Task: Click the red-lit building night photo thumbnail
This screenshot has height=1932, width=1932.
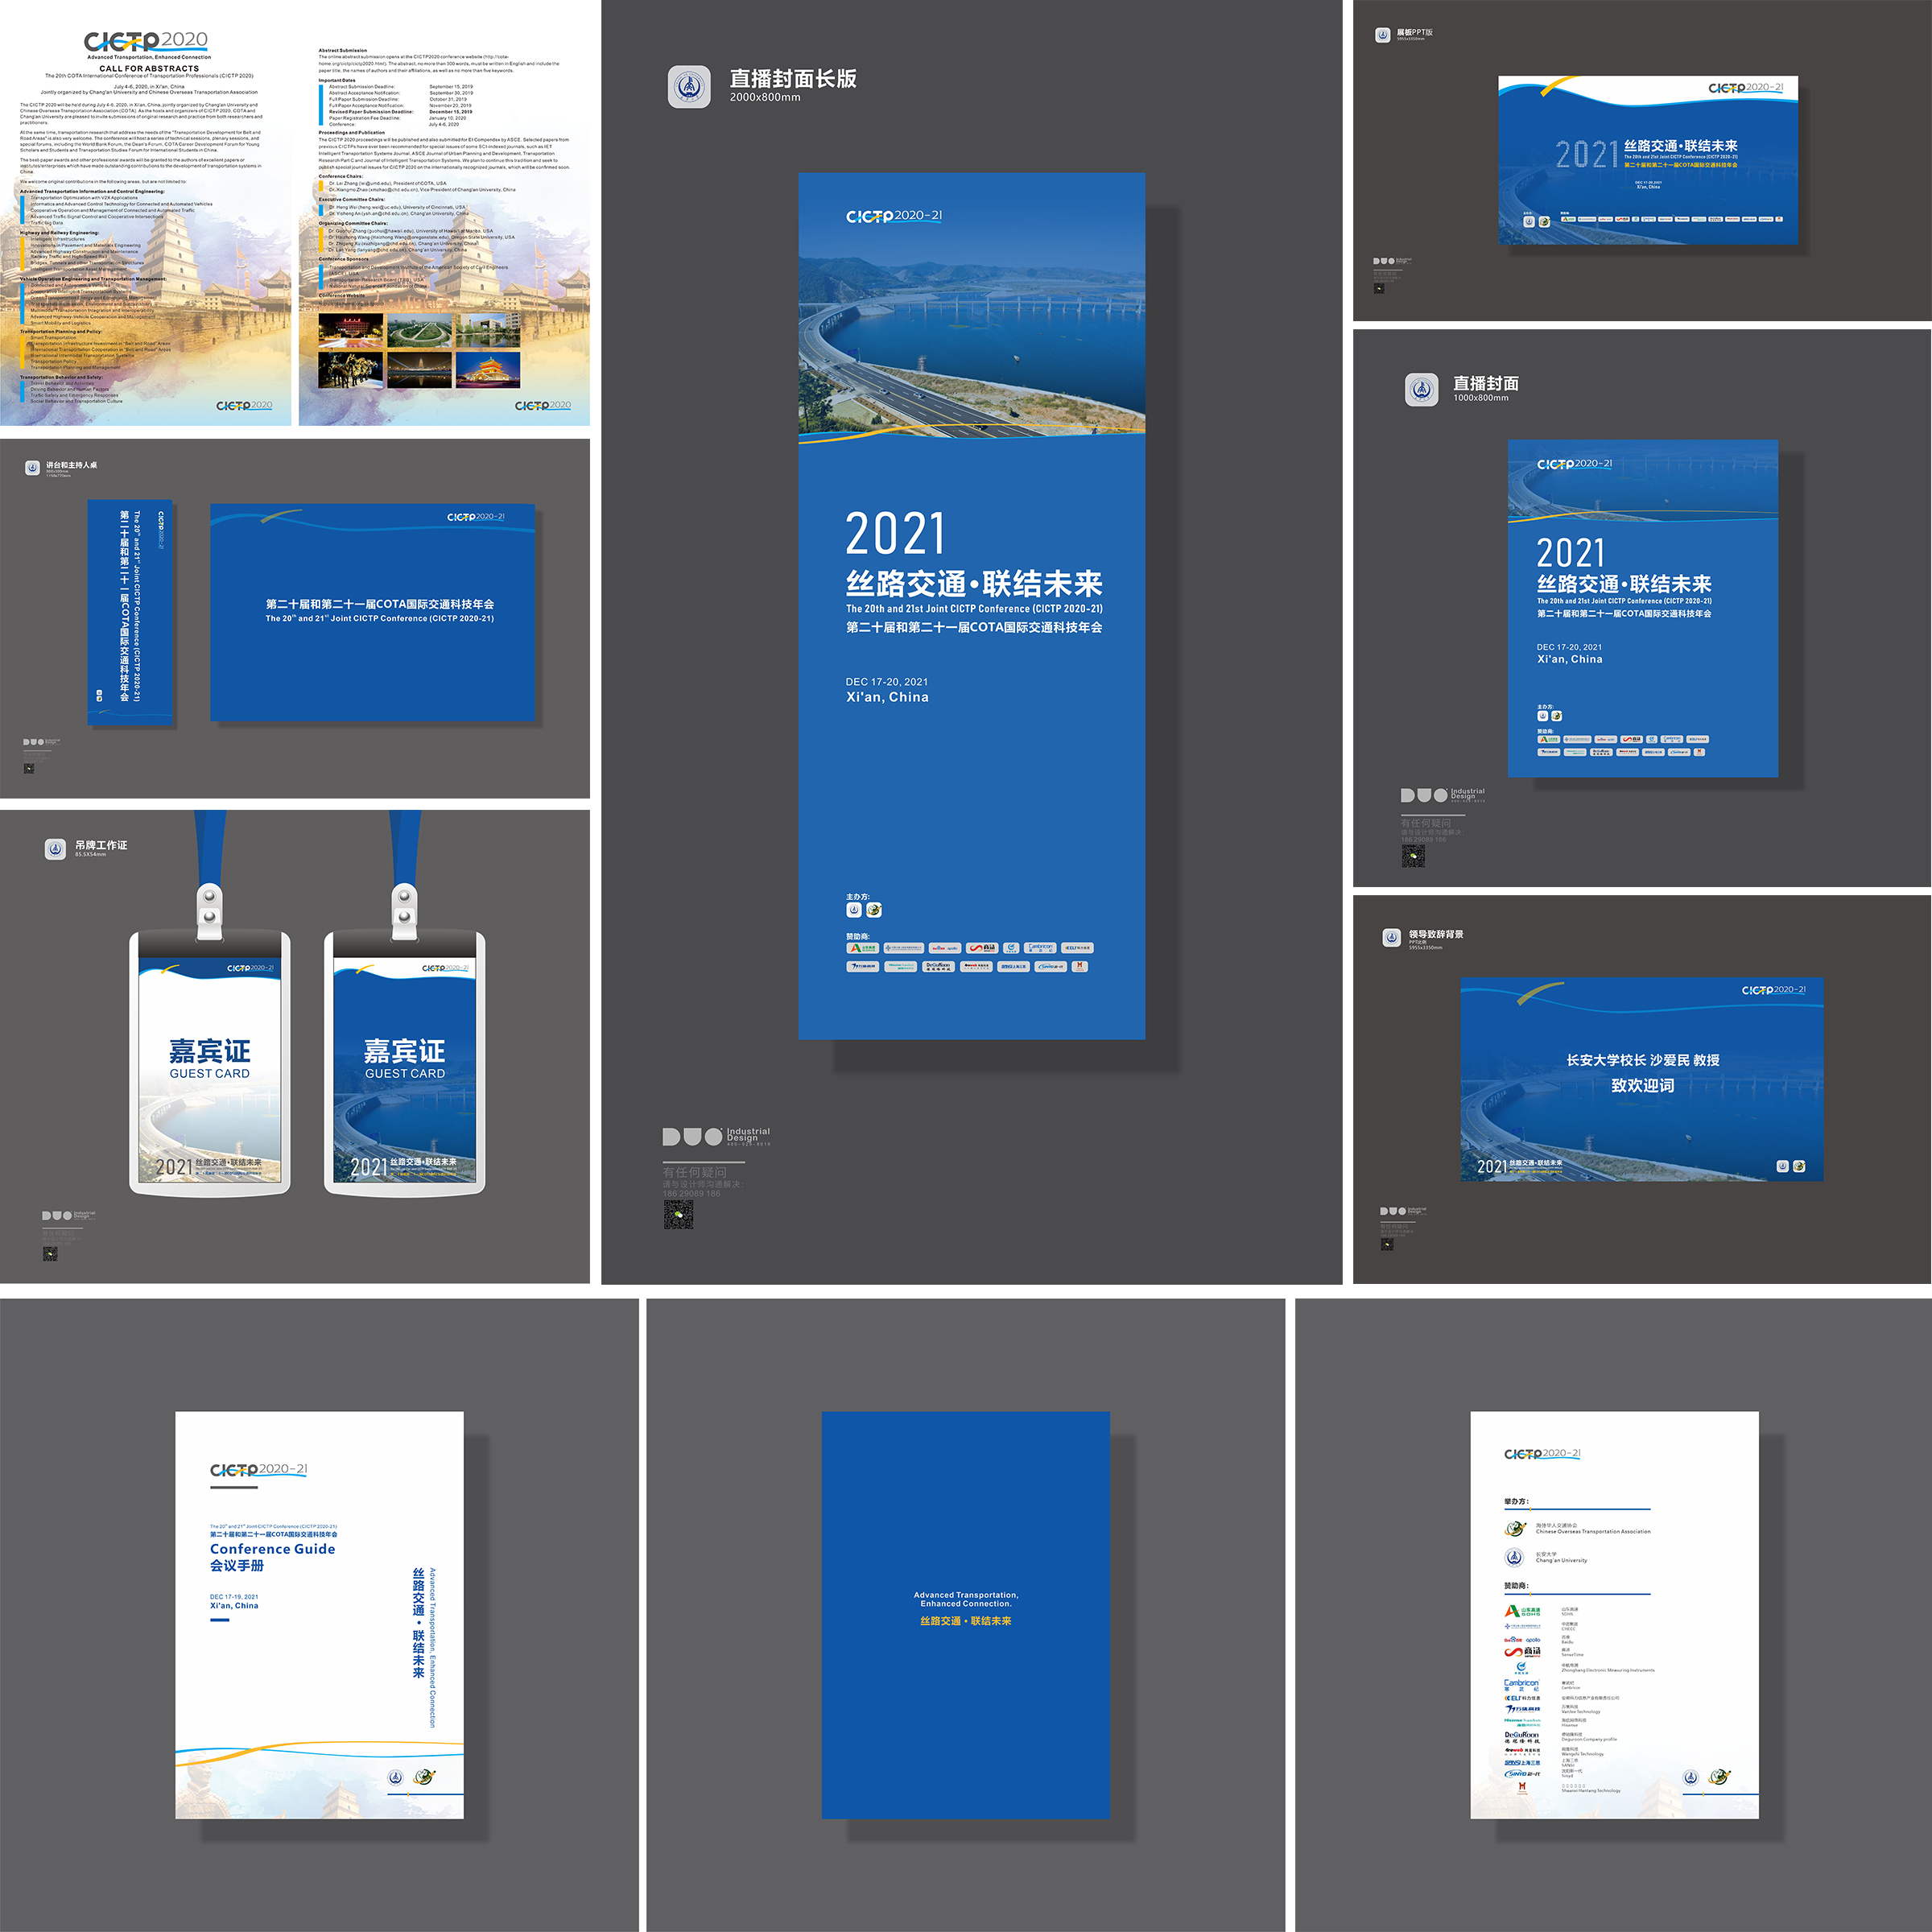Action: [350, 332]
